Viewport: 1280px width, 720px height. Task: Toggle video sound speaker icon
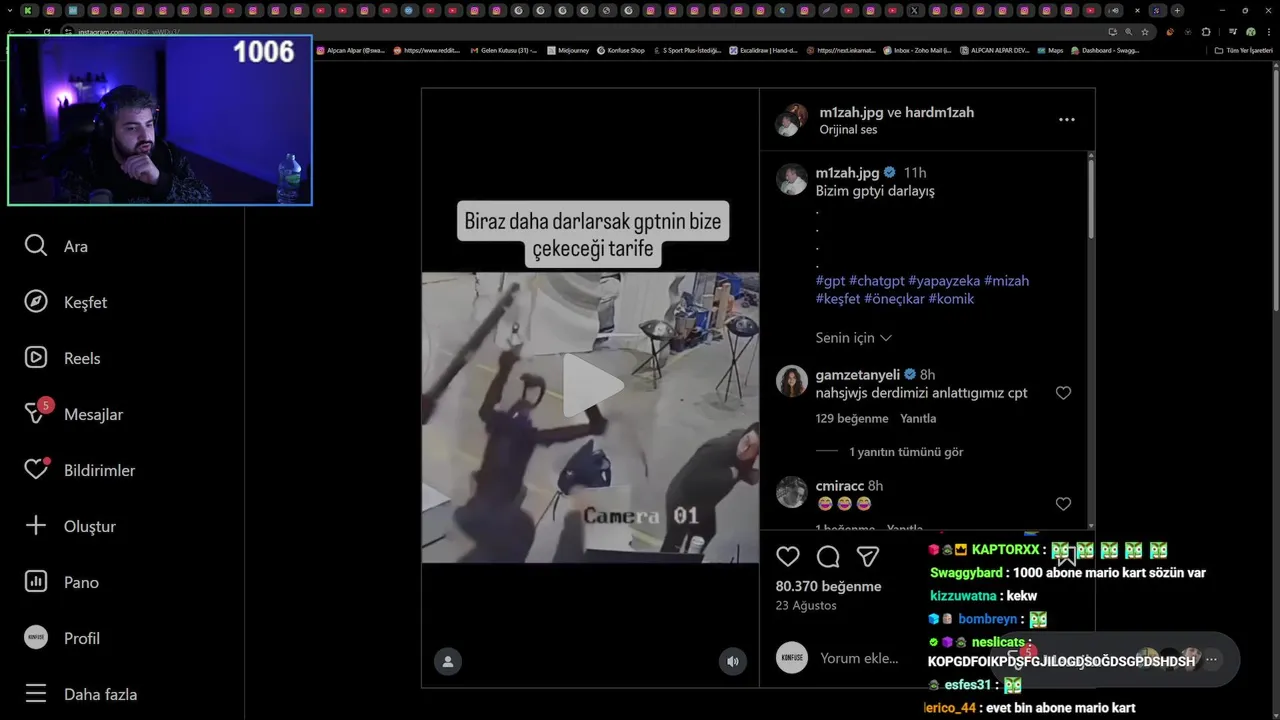(x=733, y=661)
